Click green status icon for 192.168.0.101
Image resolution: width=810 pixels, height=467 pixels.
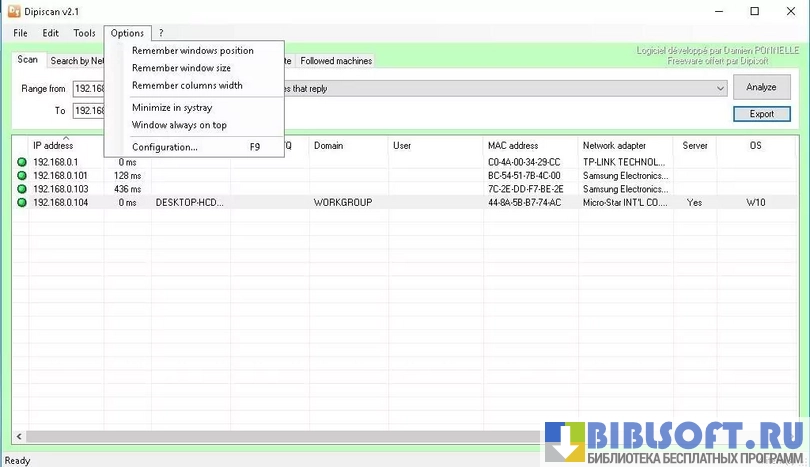click(21, 176)
